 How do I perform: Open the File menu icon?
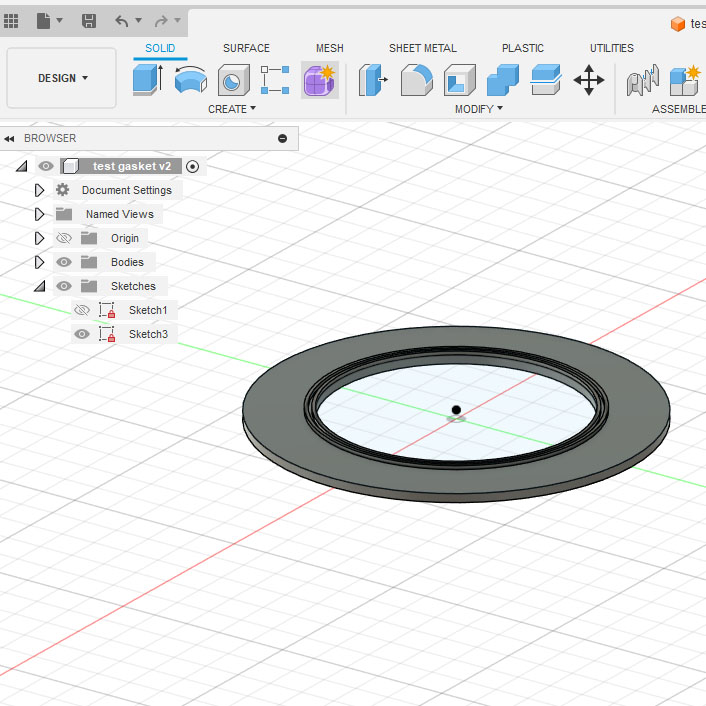coord(43,21)
